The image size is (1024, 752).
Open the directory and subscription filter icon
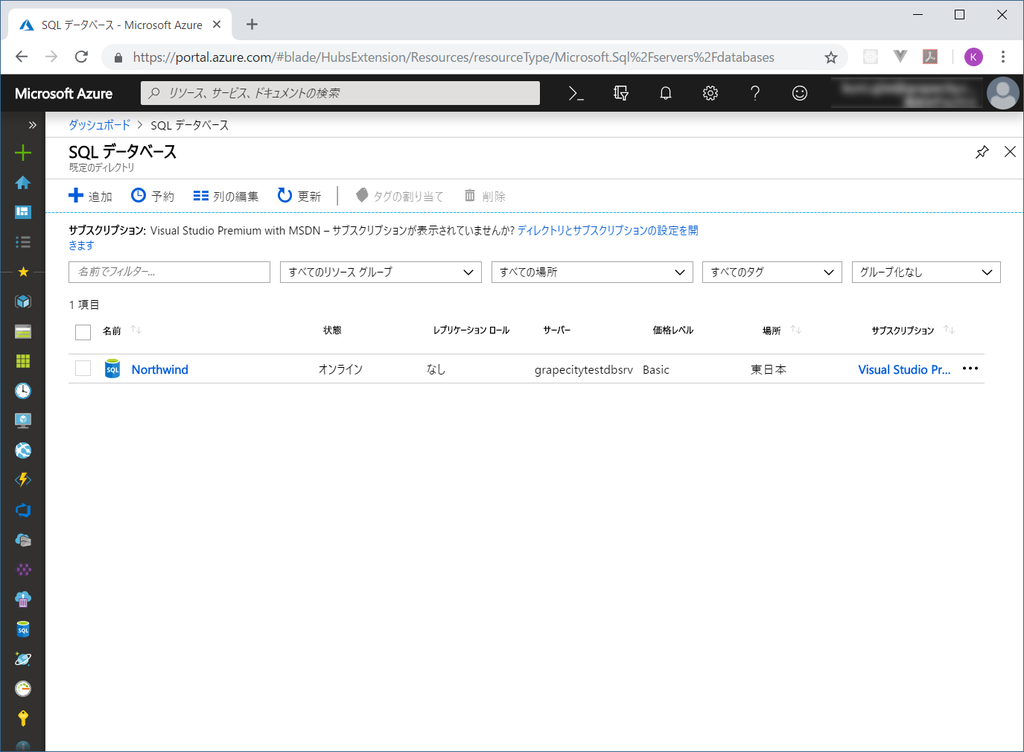click(x=620, y=93)
